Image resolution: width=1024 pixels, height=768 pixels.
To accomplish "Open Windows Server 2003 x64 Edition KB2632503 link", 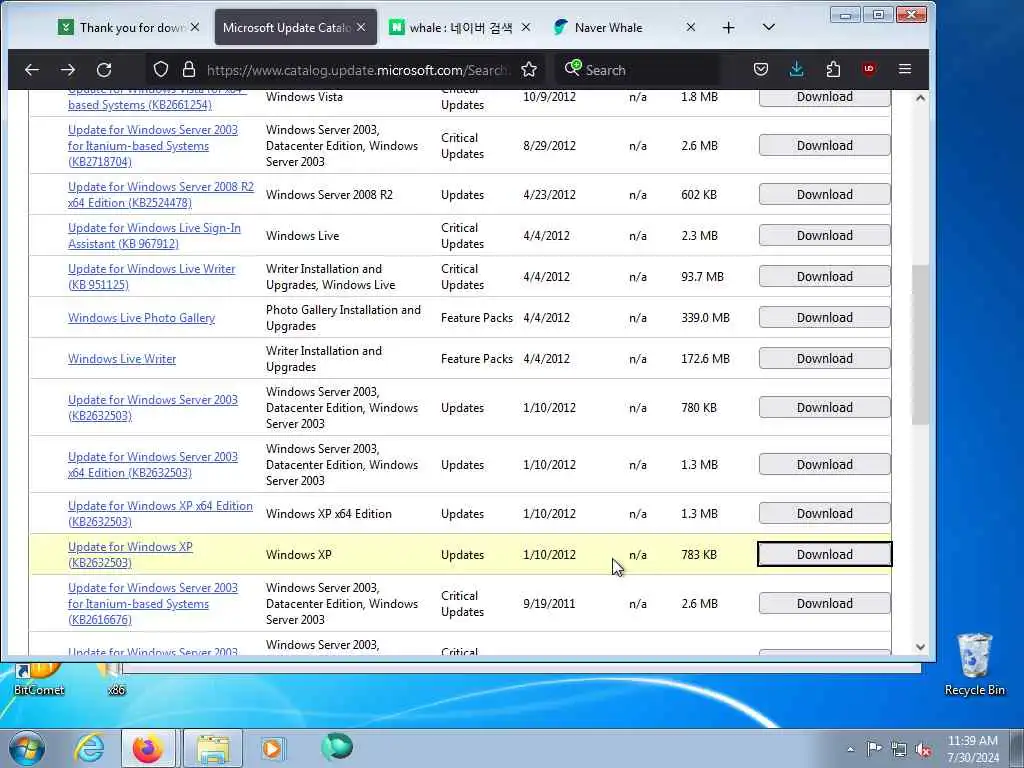I will tap(153, 465).
